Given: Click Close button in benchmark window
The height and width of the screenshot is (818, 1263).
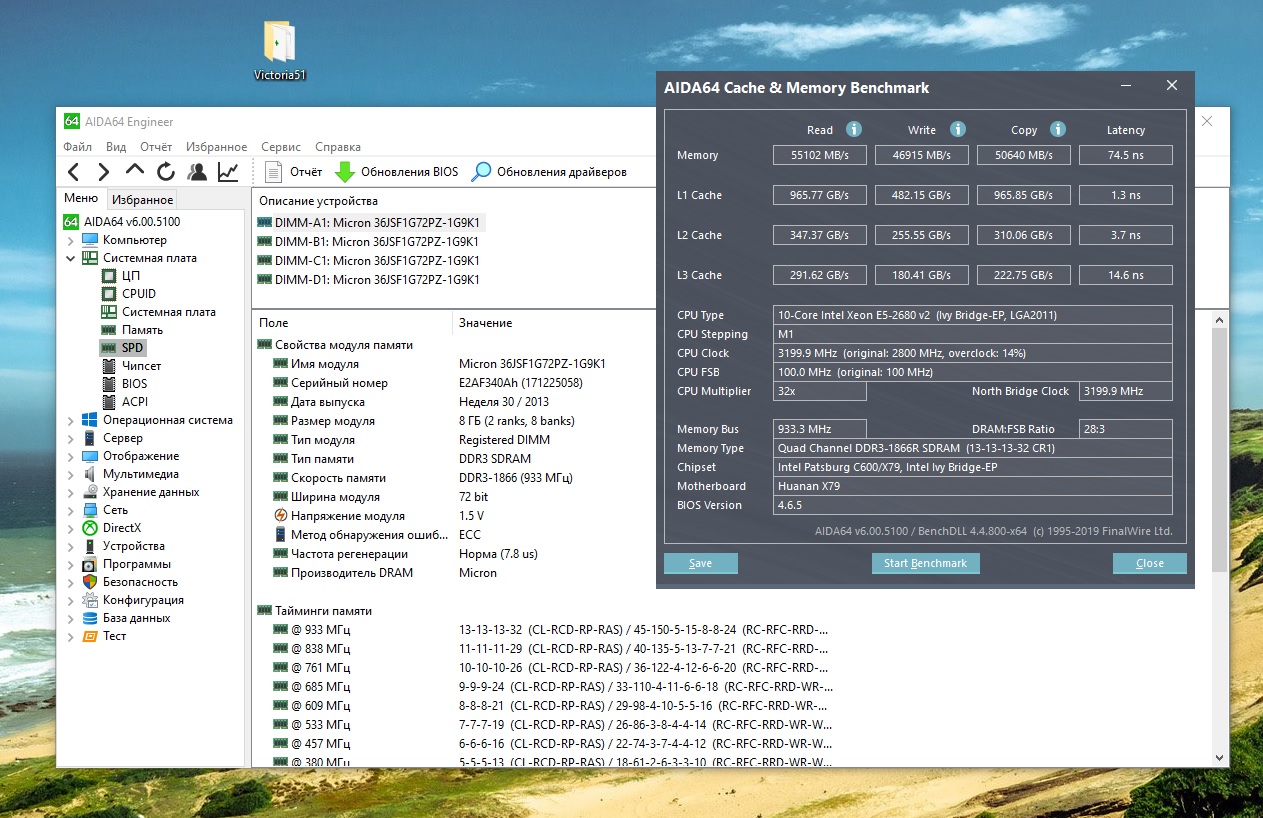Looking at the screenshot, I should point(1150,563).
